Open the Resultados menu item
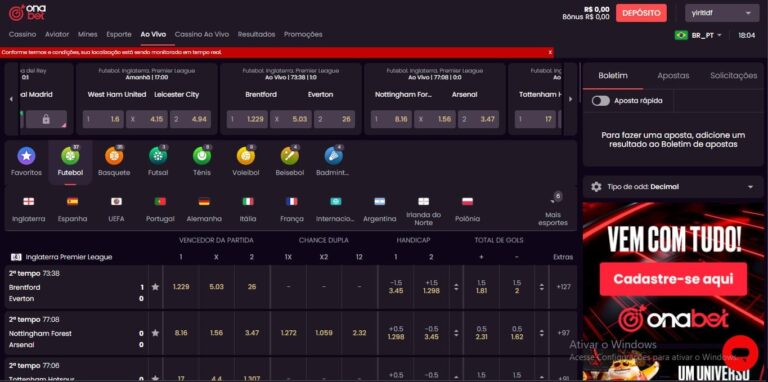This screenshot has height=382, width=768. click(x=256, y=35)
